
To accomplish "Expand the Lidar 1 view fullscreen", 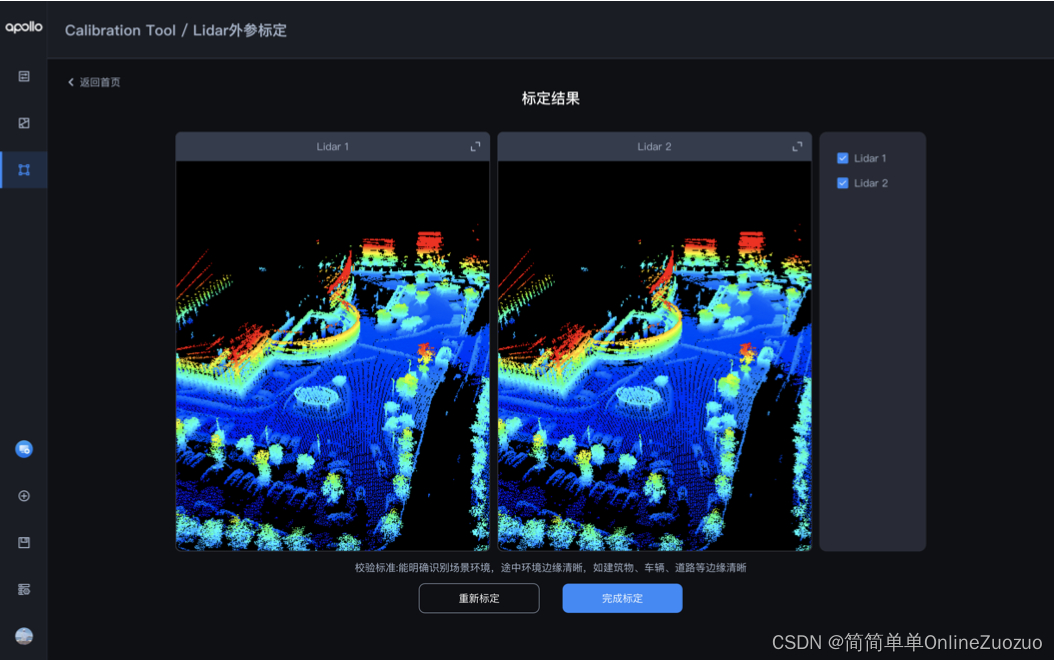I will (476, 146).
